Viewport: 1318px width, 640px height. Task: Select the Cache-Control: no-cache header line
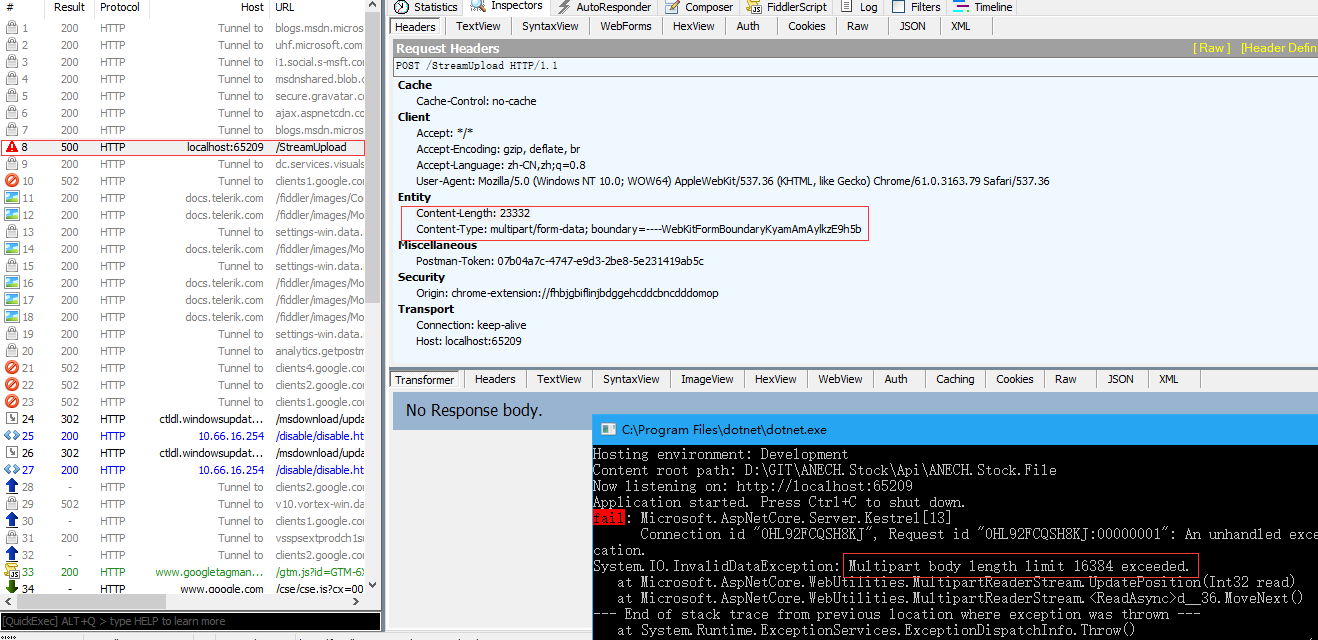point(476,101)
